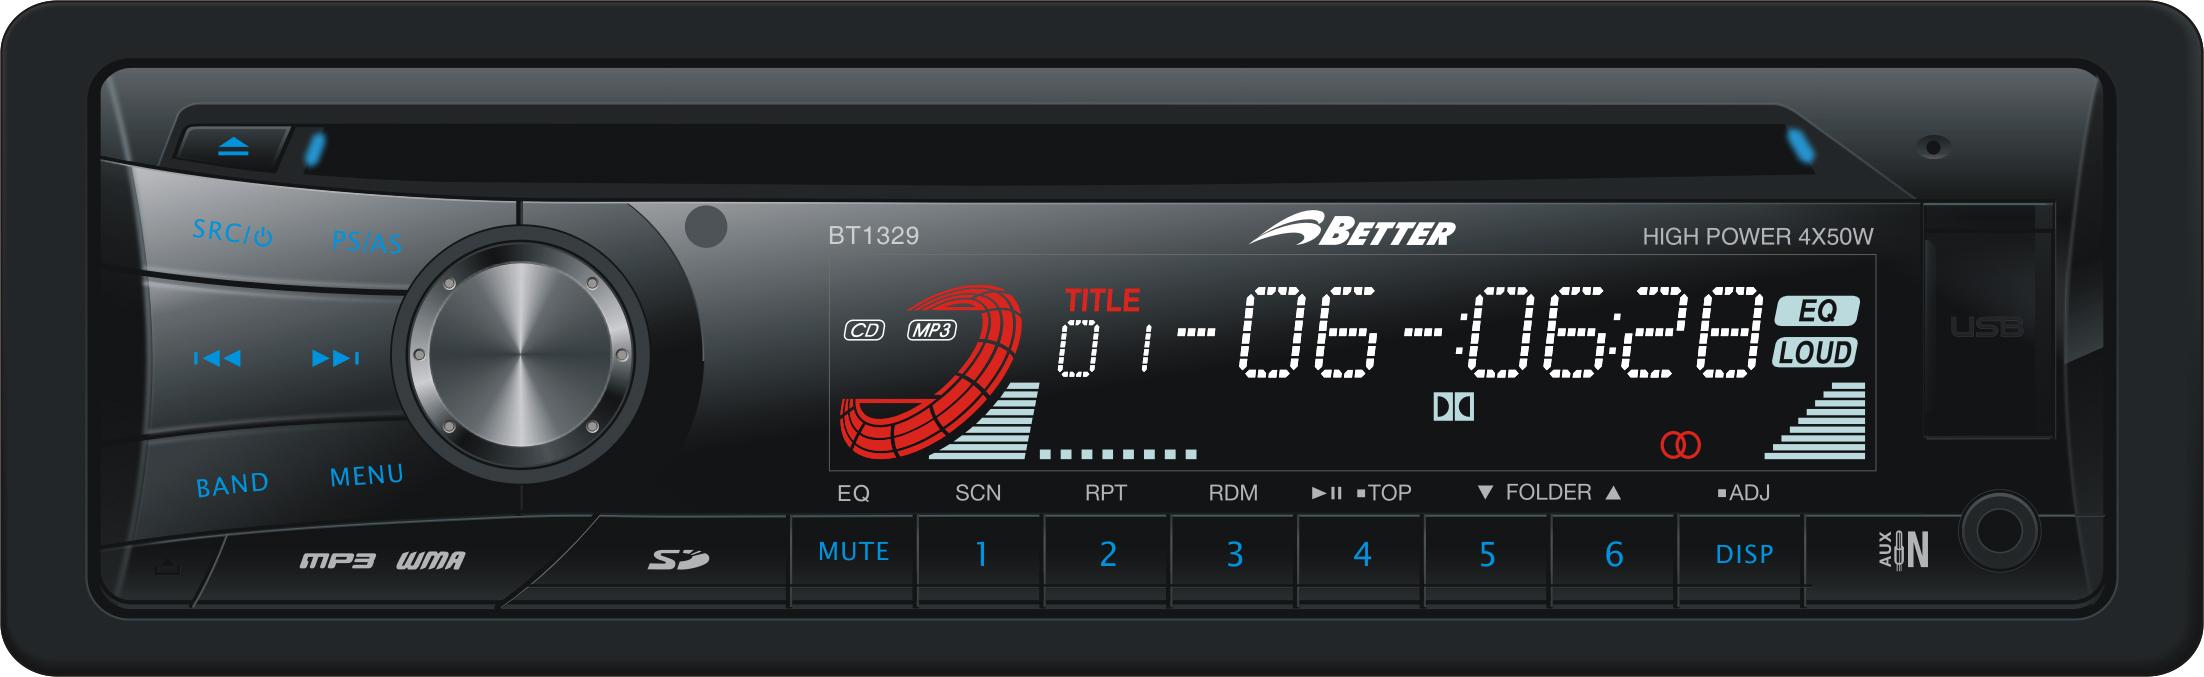Viewport: 2204px width, 677px height.
Task: Toggle the MUTE button
Action: point(853,552)
